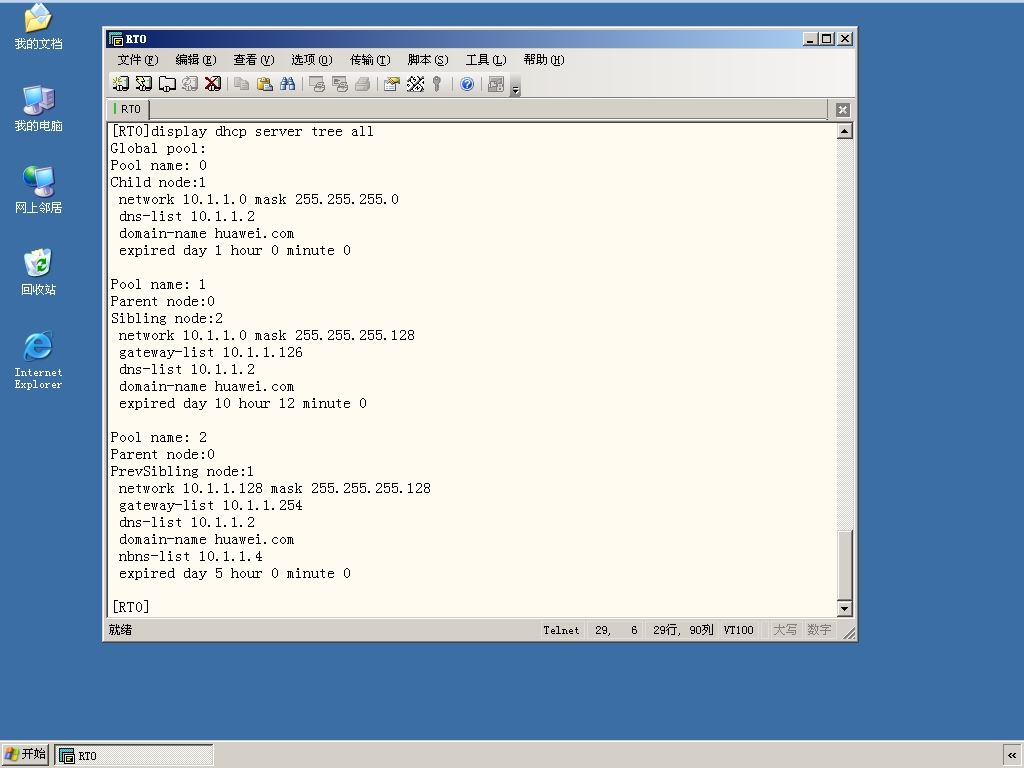The height and width of the screenshot is (768, 1024).
Task: Open the 脚本(S) menu
Action: click(428, 60)
